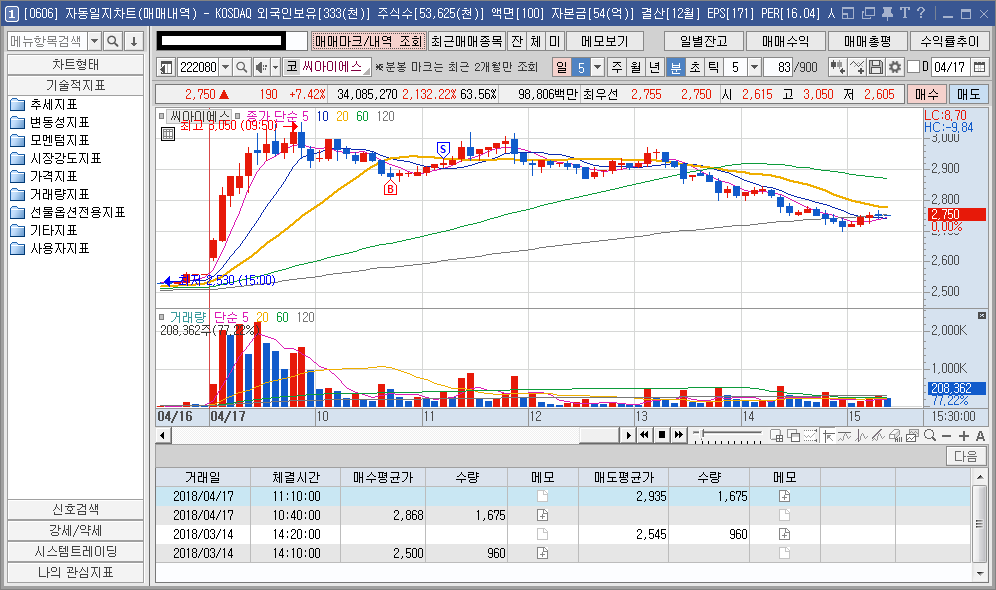This screenshot has width=996, height=590.
Task: Click the pin window icon in title bar
Action: click(887, 13)
